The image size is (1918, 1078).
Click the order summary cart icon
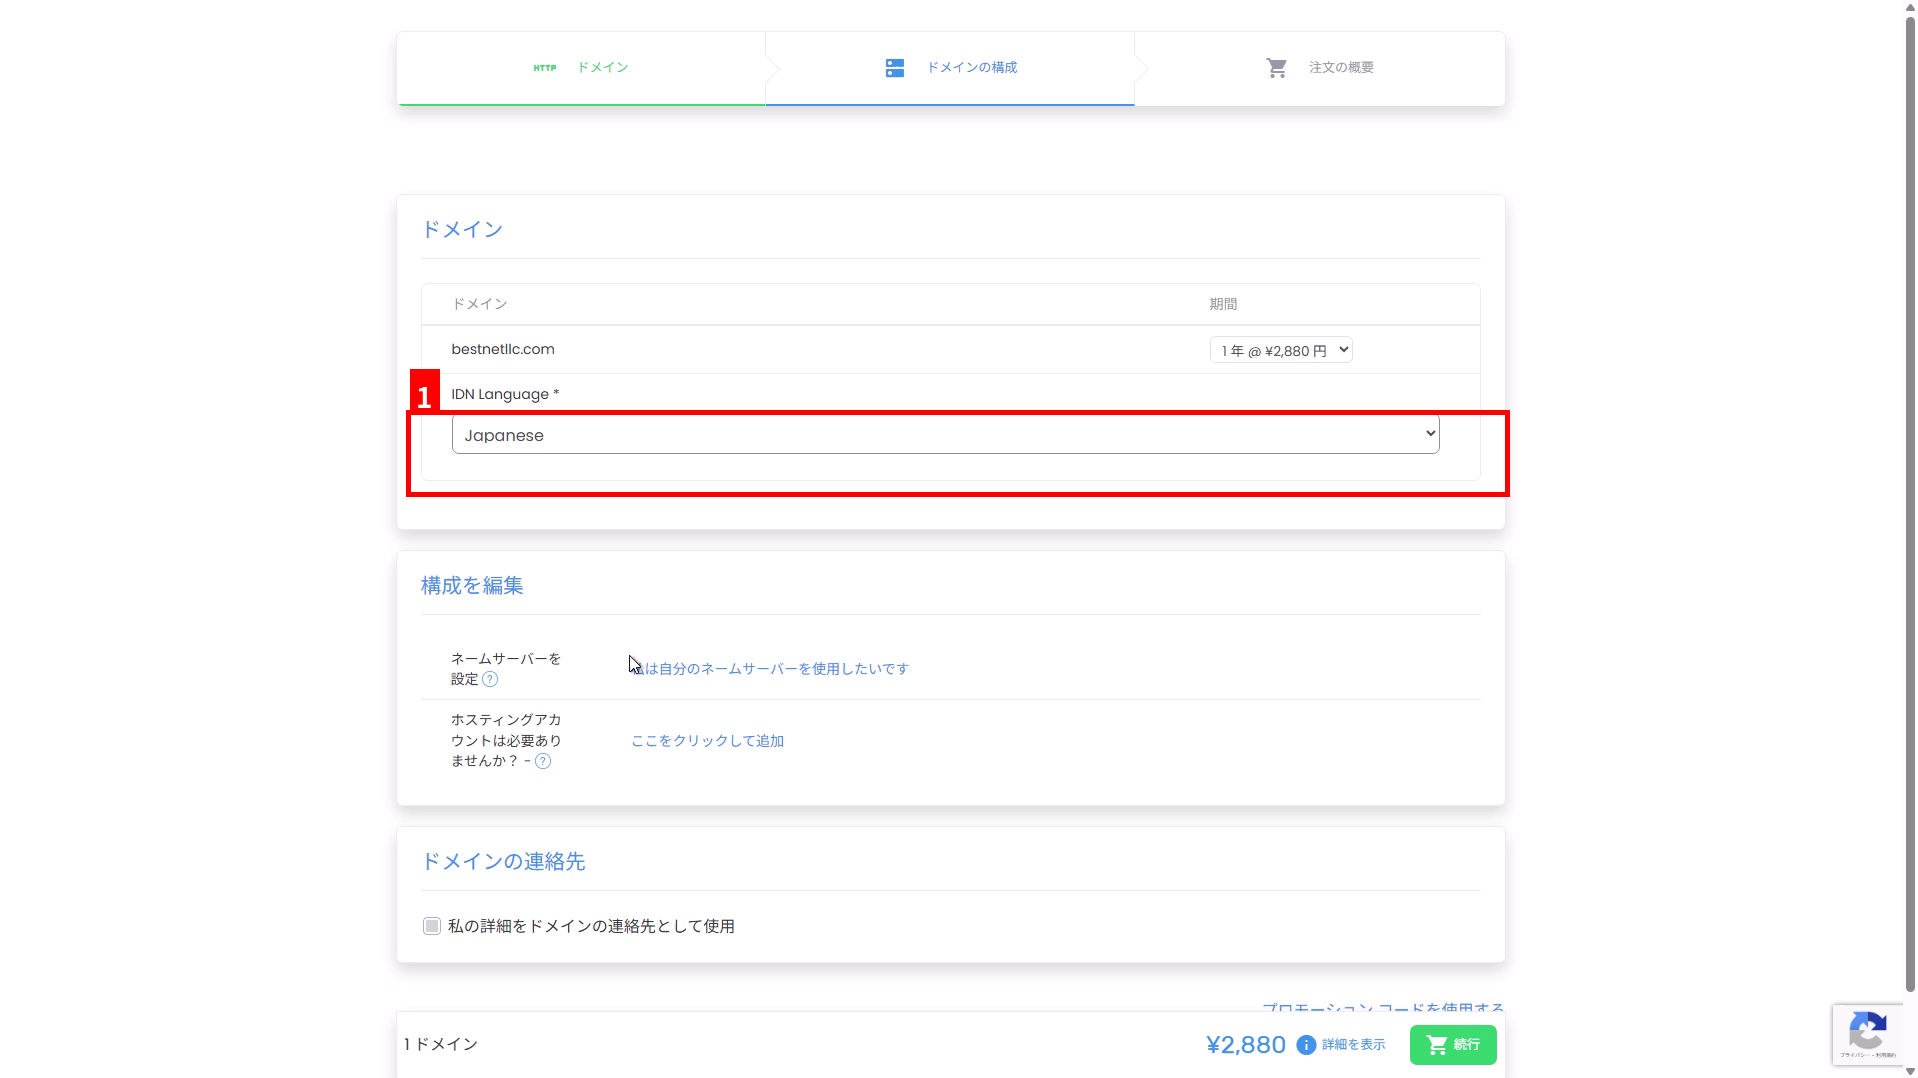point(1276,68)
